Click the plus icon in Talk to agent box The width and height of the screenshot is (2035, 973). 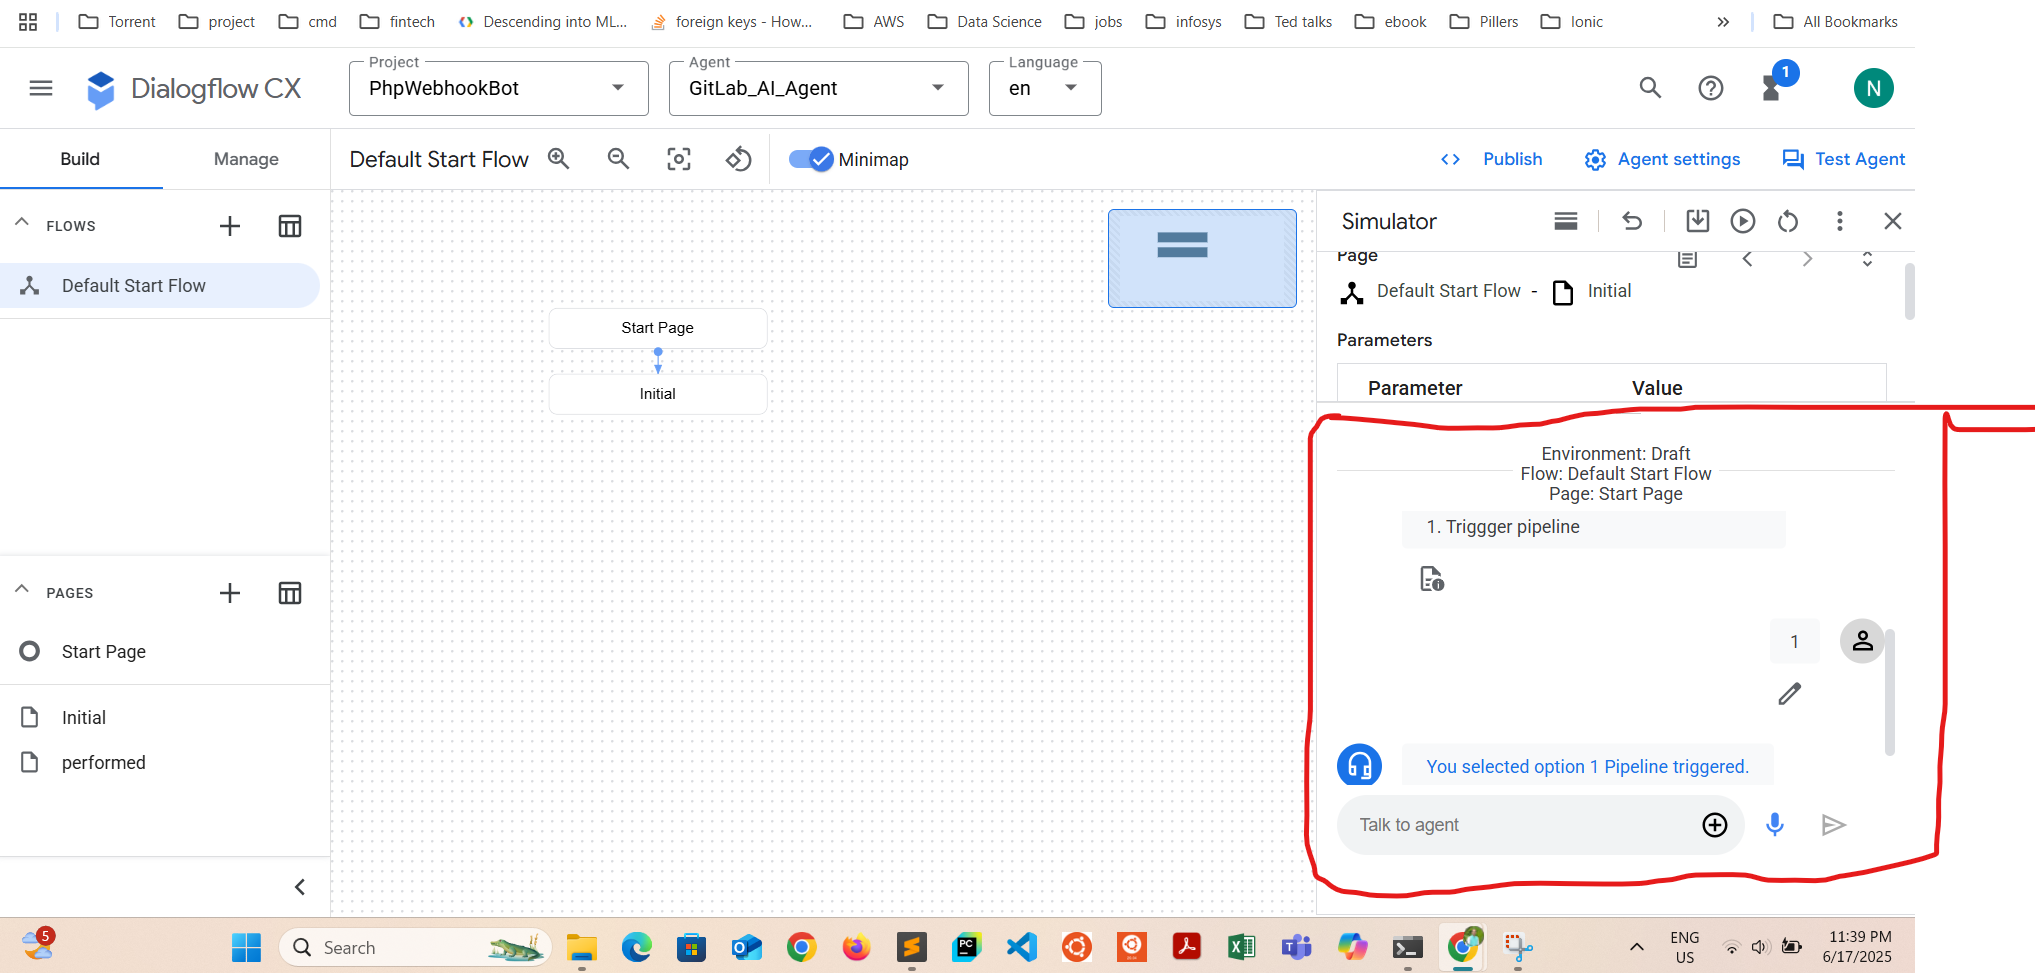pyautogui.click(x=1715, y=825)
